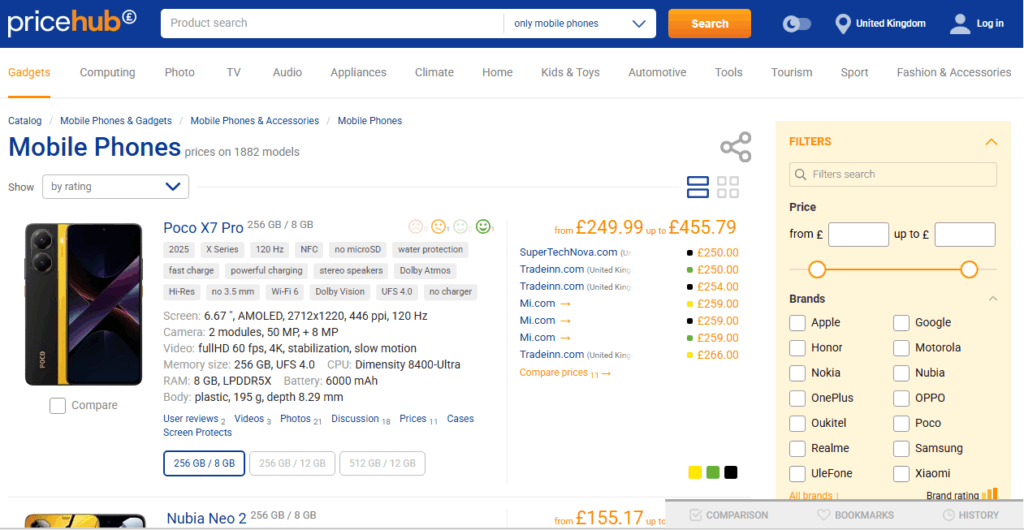Open the Fashion & Accessories tab
The width and height of the screenshot is (1024, 530).
tap(953, 72)
